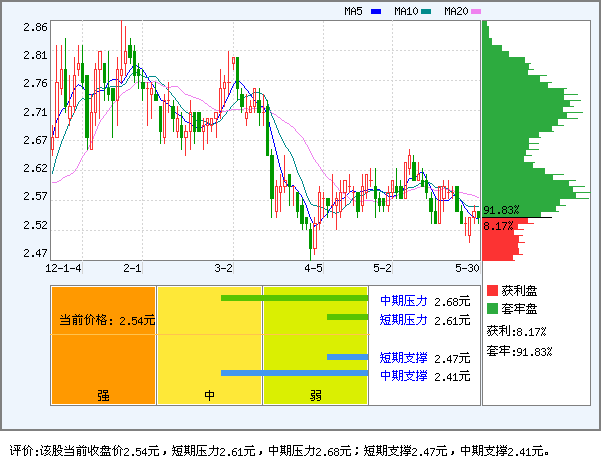Click the 2-1 date on the x-axis

[132, 269]
